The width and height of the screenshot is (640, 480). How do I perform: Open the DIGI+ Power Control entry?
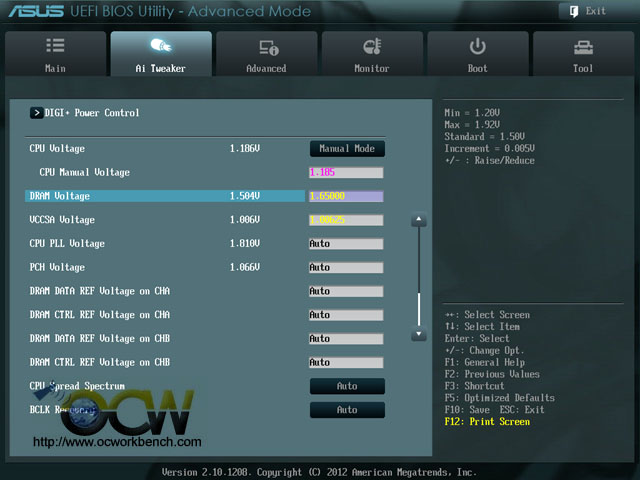click(84, 113)
